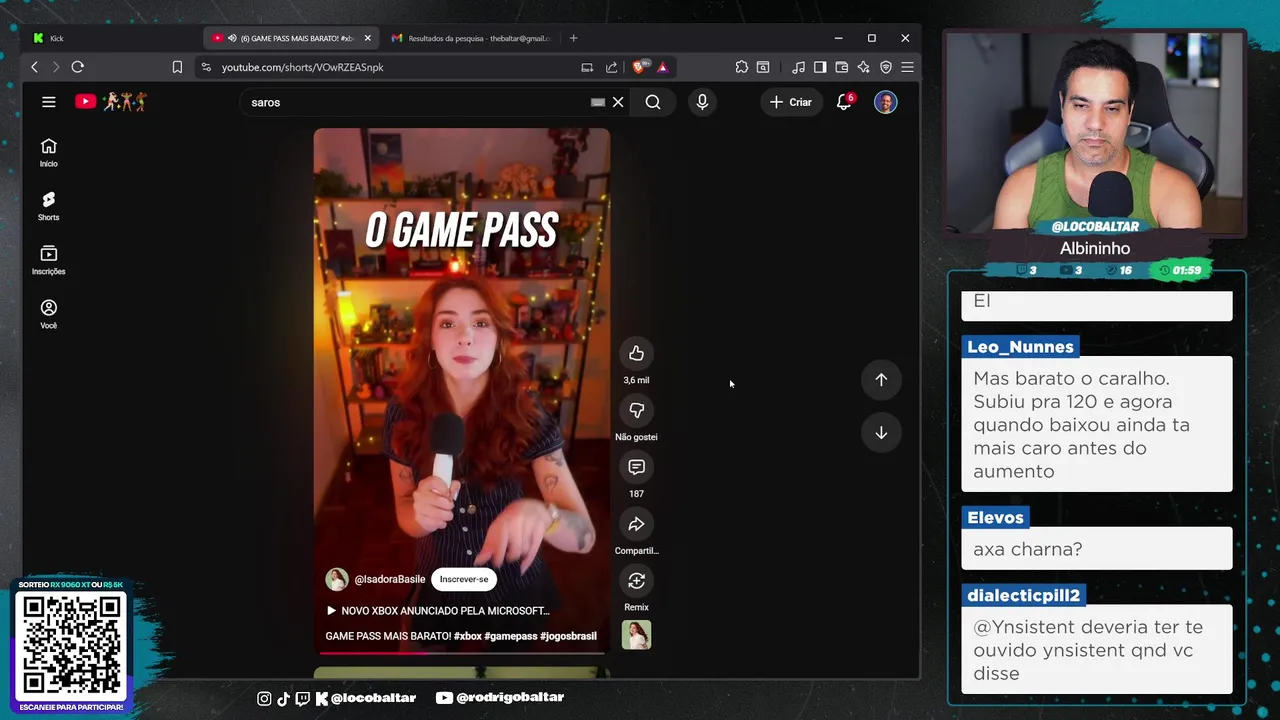The image size is (1280, 720).
Task: Subscribe with the Inscrever-se button
Action: click(464, 579)
